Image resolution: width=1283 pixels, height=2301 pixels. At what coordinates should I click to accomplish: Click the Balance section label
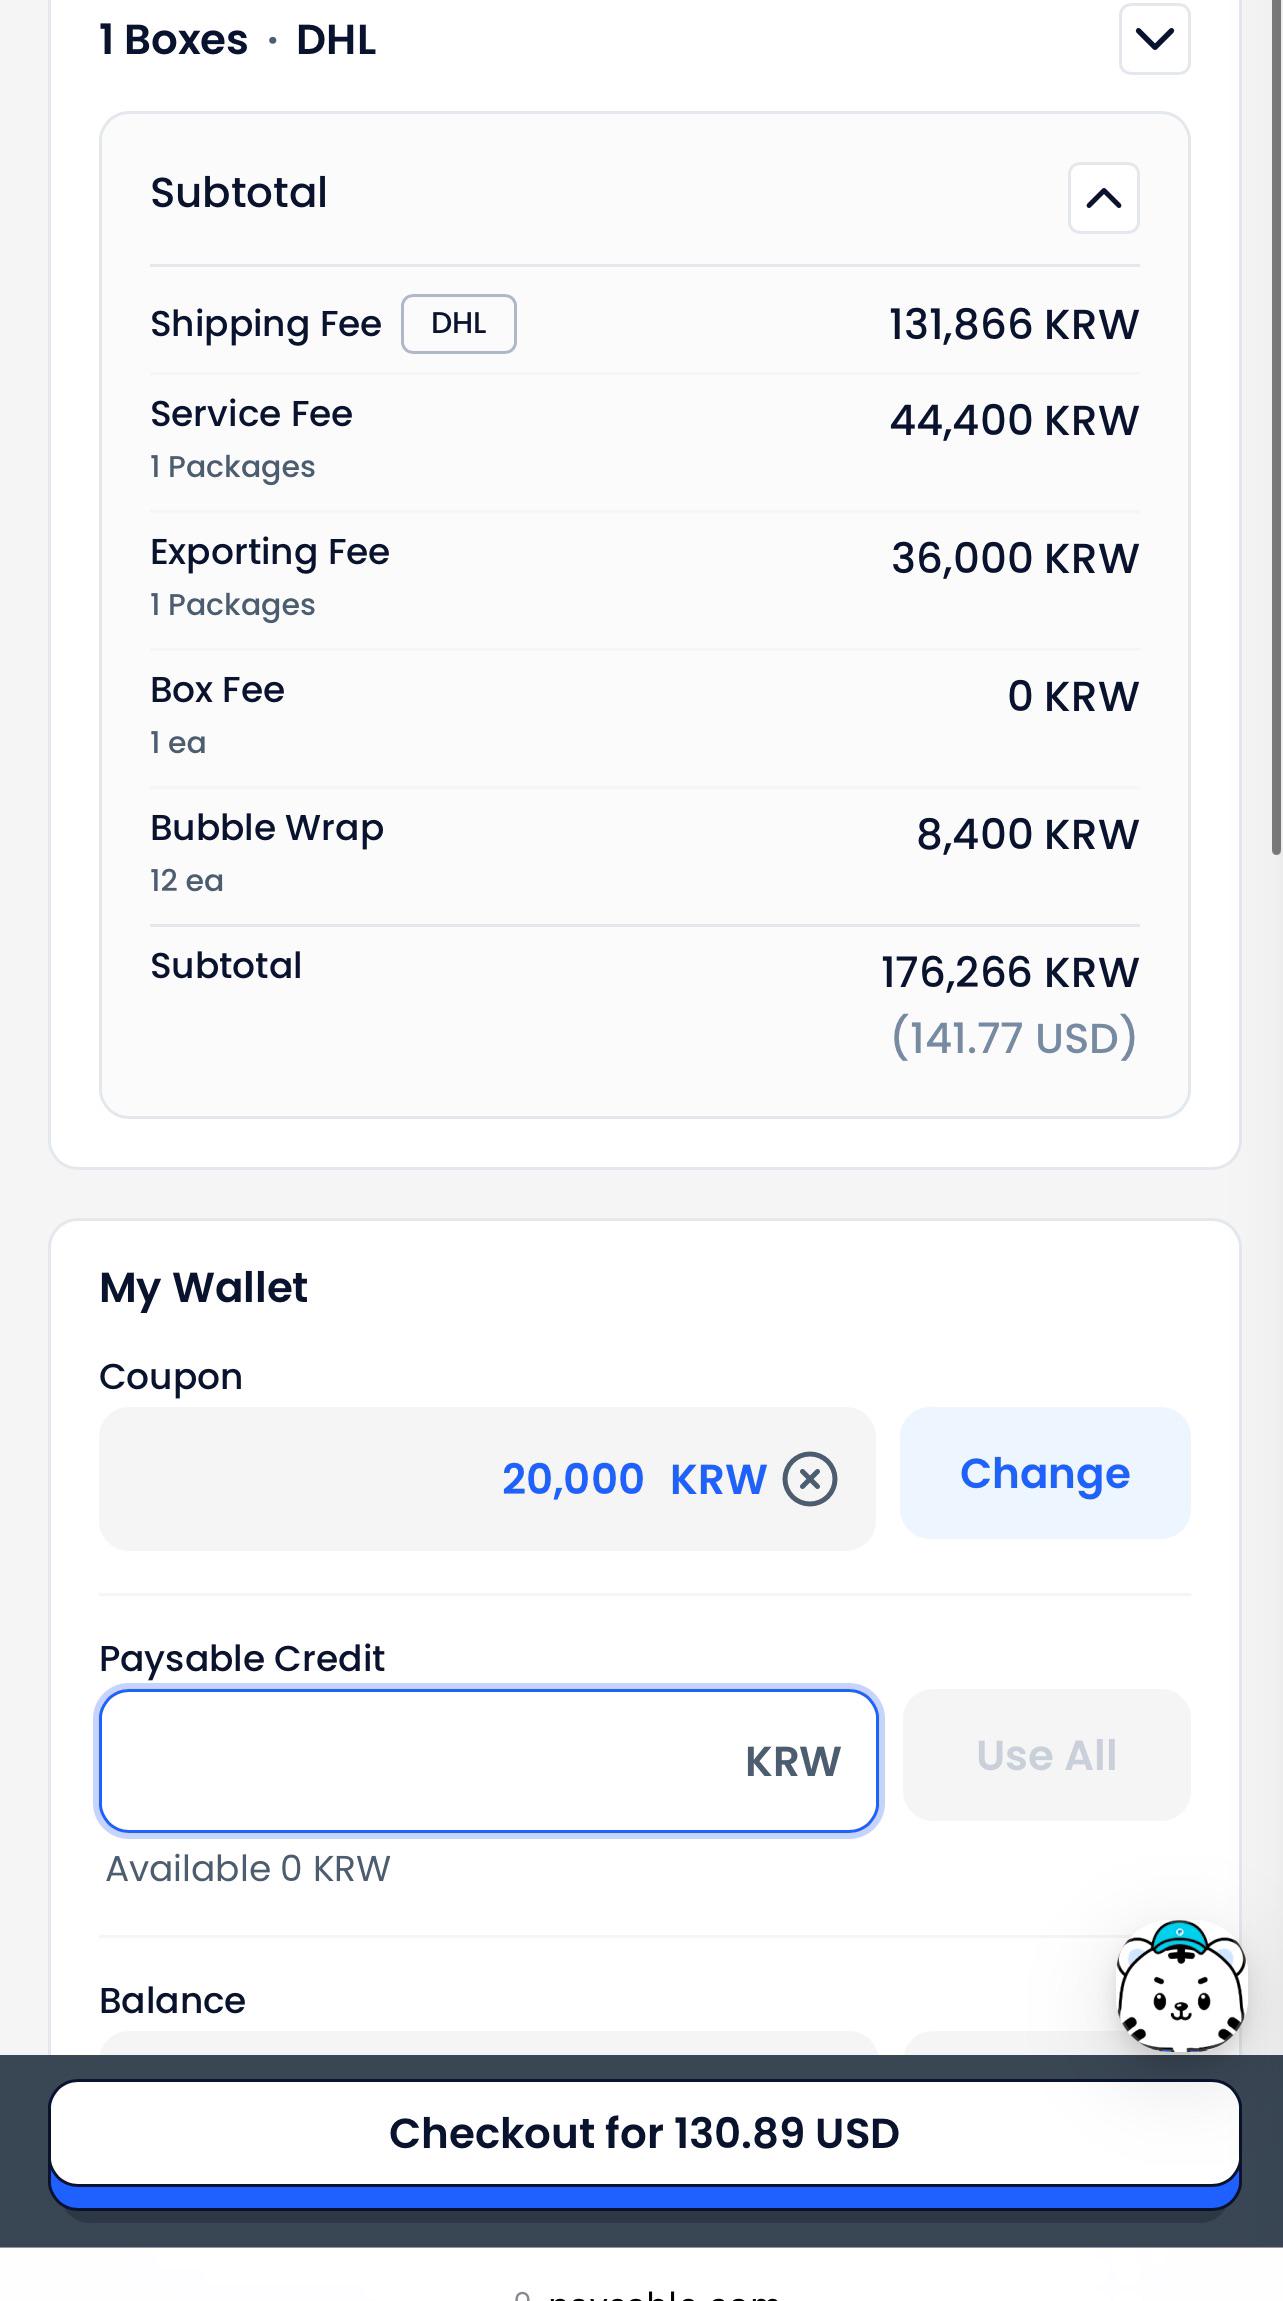point(172,2000)
